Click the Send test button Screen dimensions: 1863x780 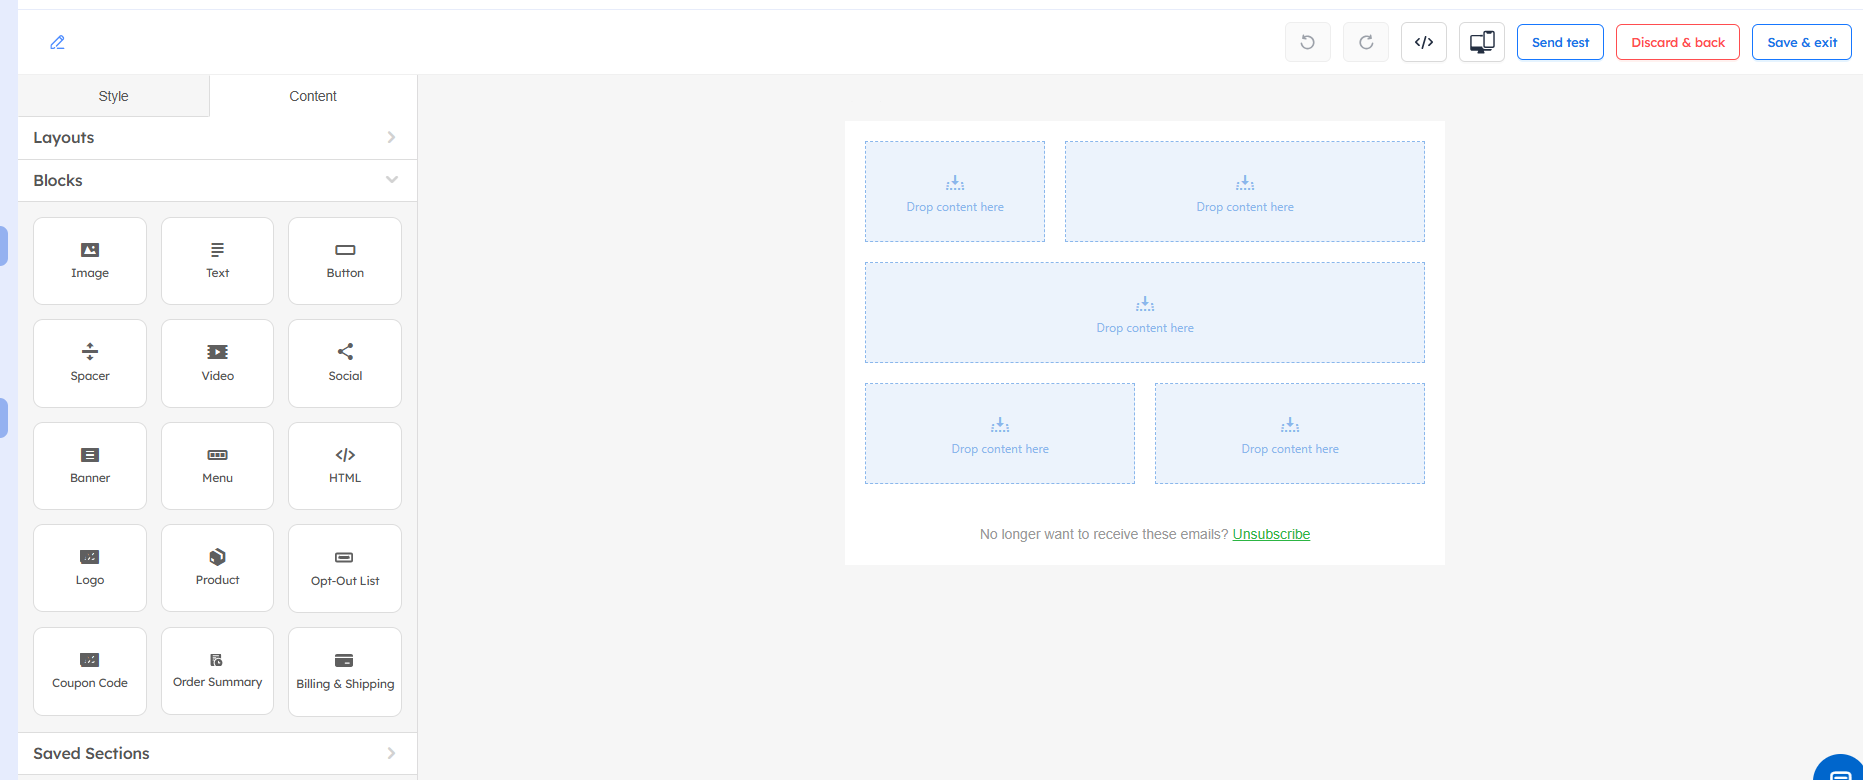click(1559, 42)
